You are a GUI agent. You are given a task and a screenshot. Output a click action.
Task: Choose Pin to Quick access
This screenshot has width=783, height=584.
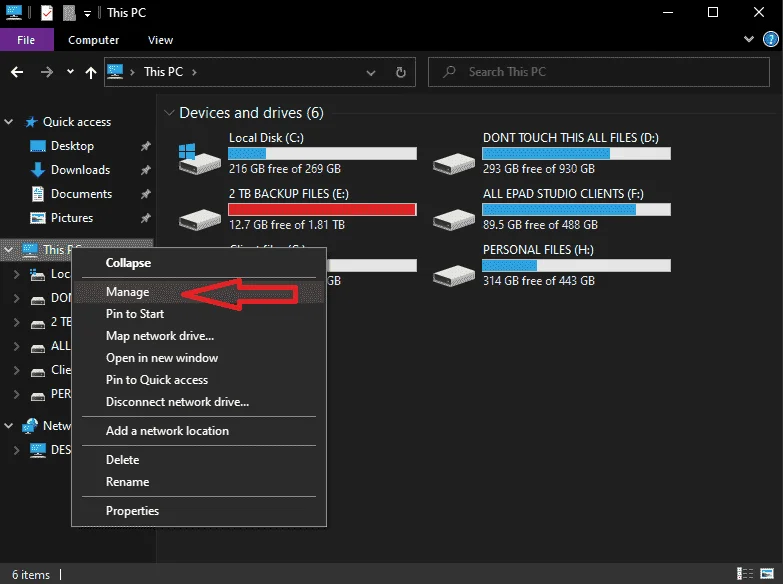pyautogui.click(x=199, y=380)
